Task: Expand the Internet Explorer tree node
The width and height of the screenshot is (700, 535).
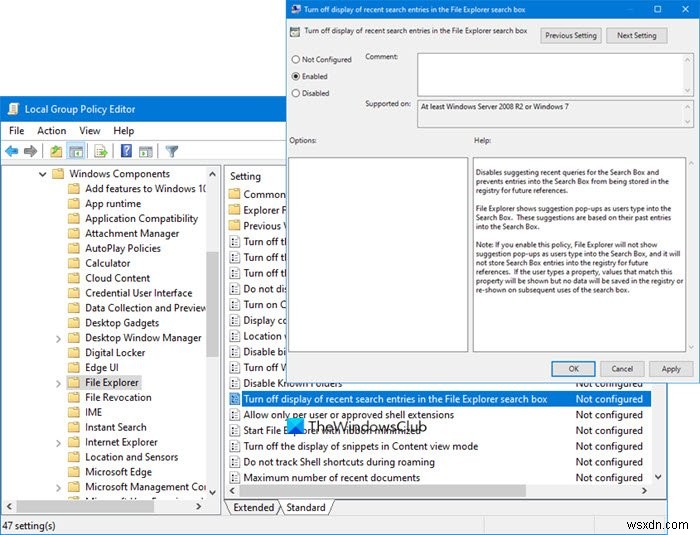Action: click(58, 443)
